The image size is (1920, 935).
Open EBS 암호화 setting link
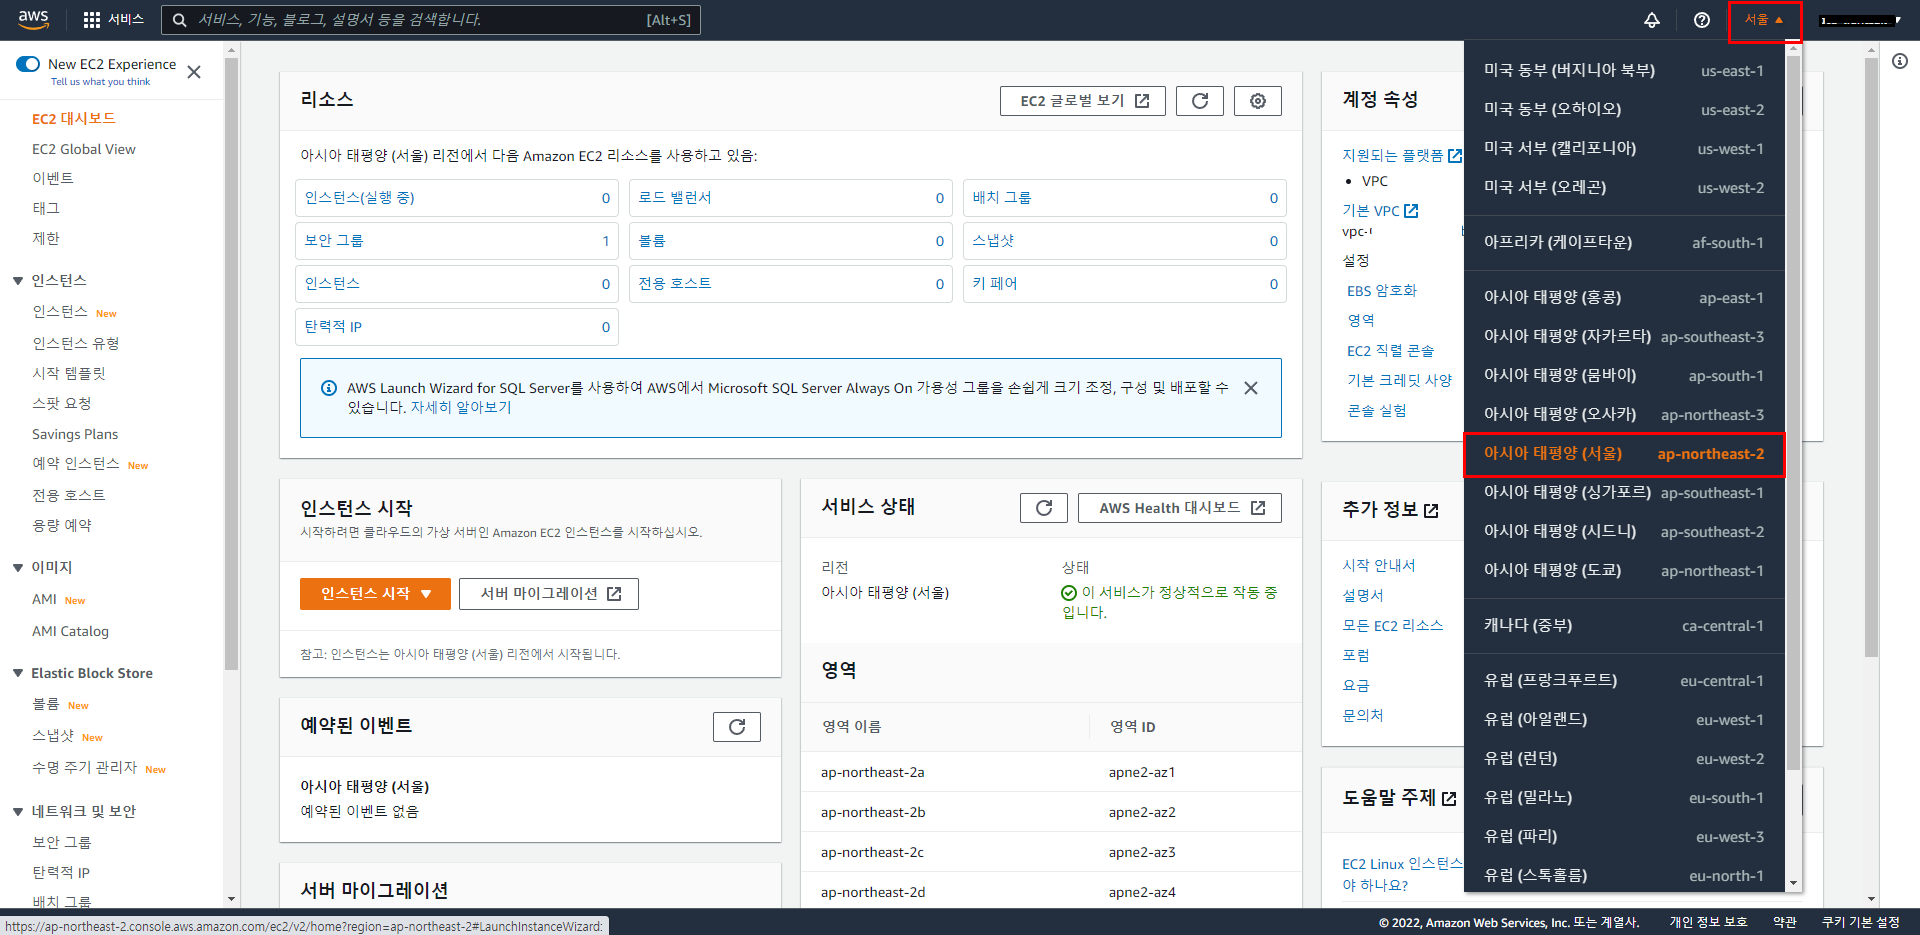point(1382,291)
